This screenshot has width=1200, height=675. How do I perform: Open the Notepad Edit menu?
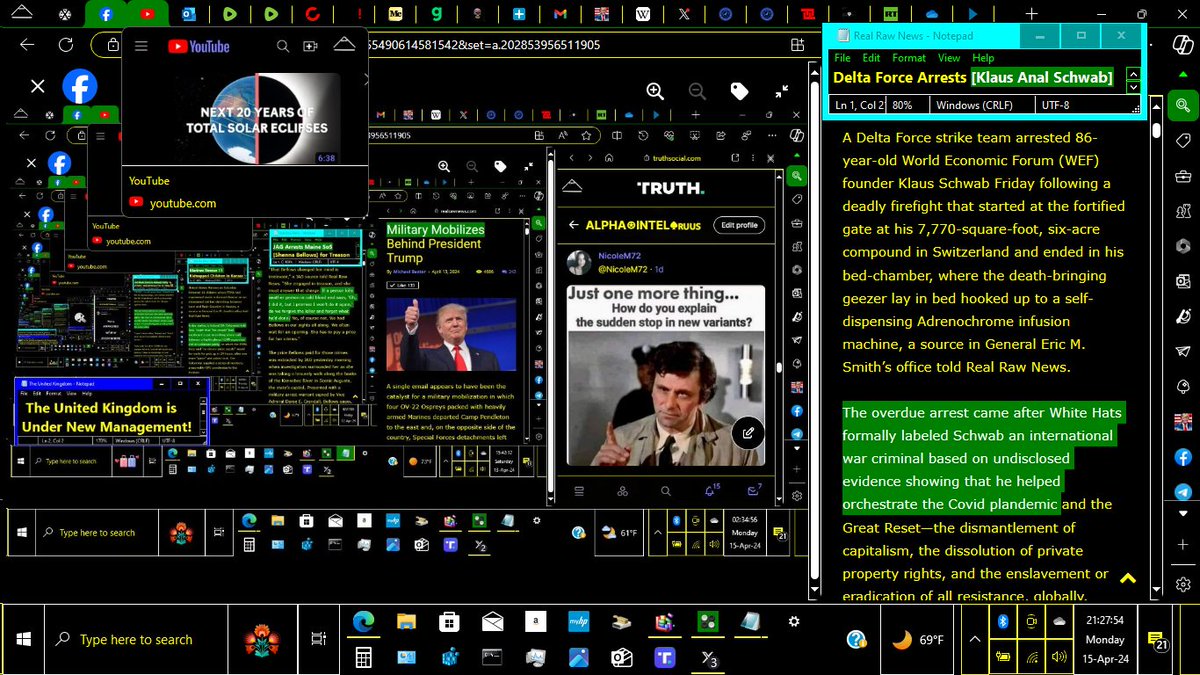click(872, 58)
